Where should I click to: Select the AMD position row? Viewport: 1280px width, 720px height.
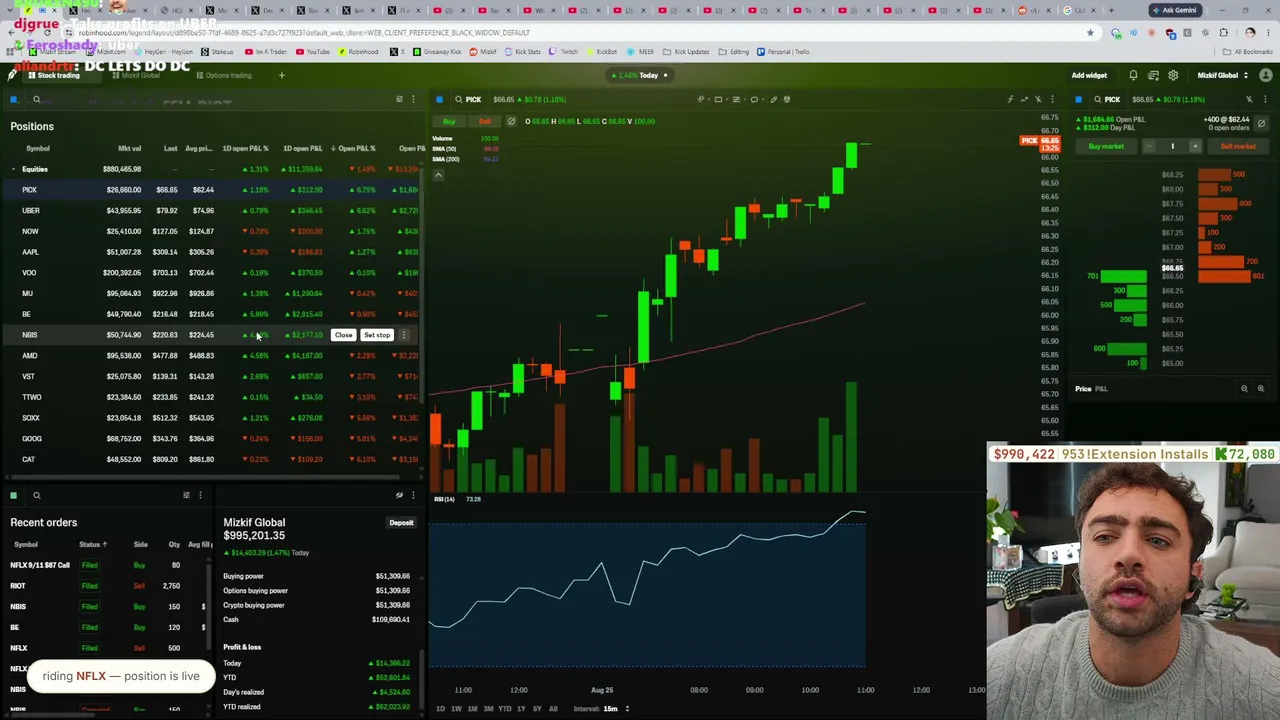213,356
